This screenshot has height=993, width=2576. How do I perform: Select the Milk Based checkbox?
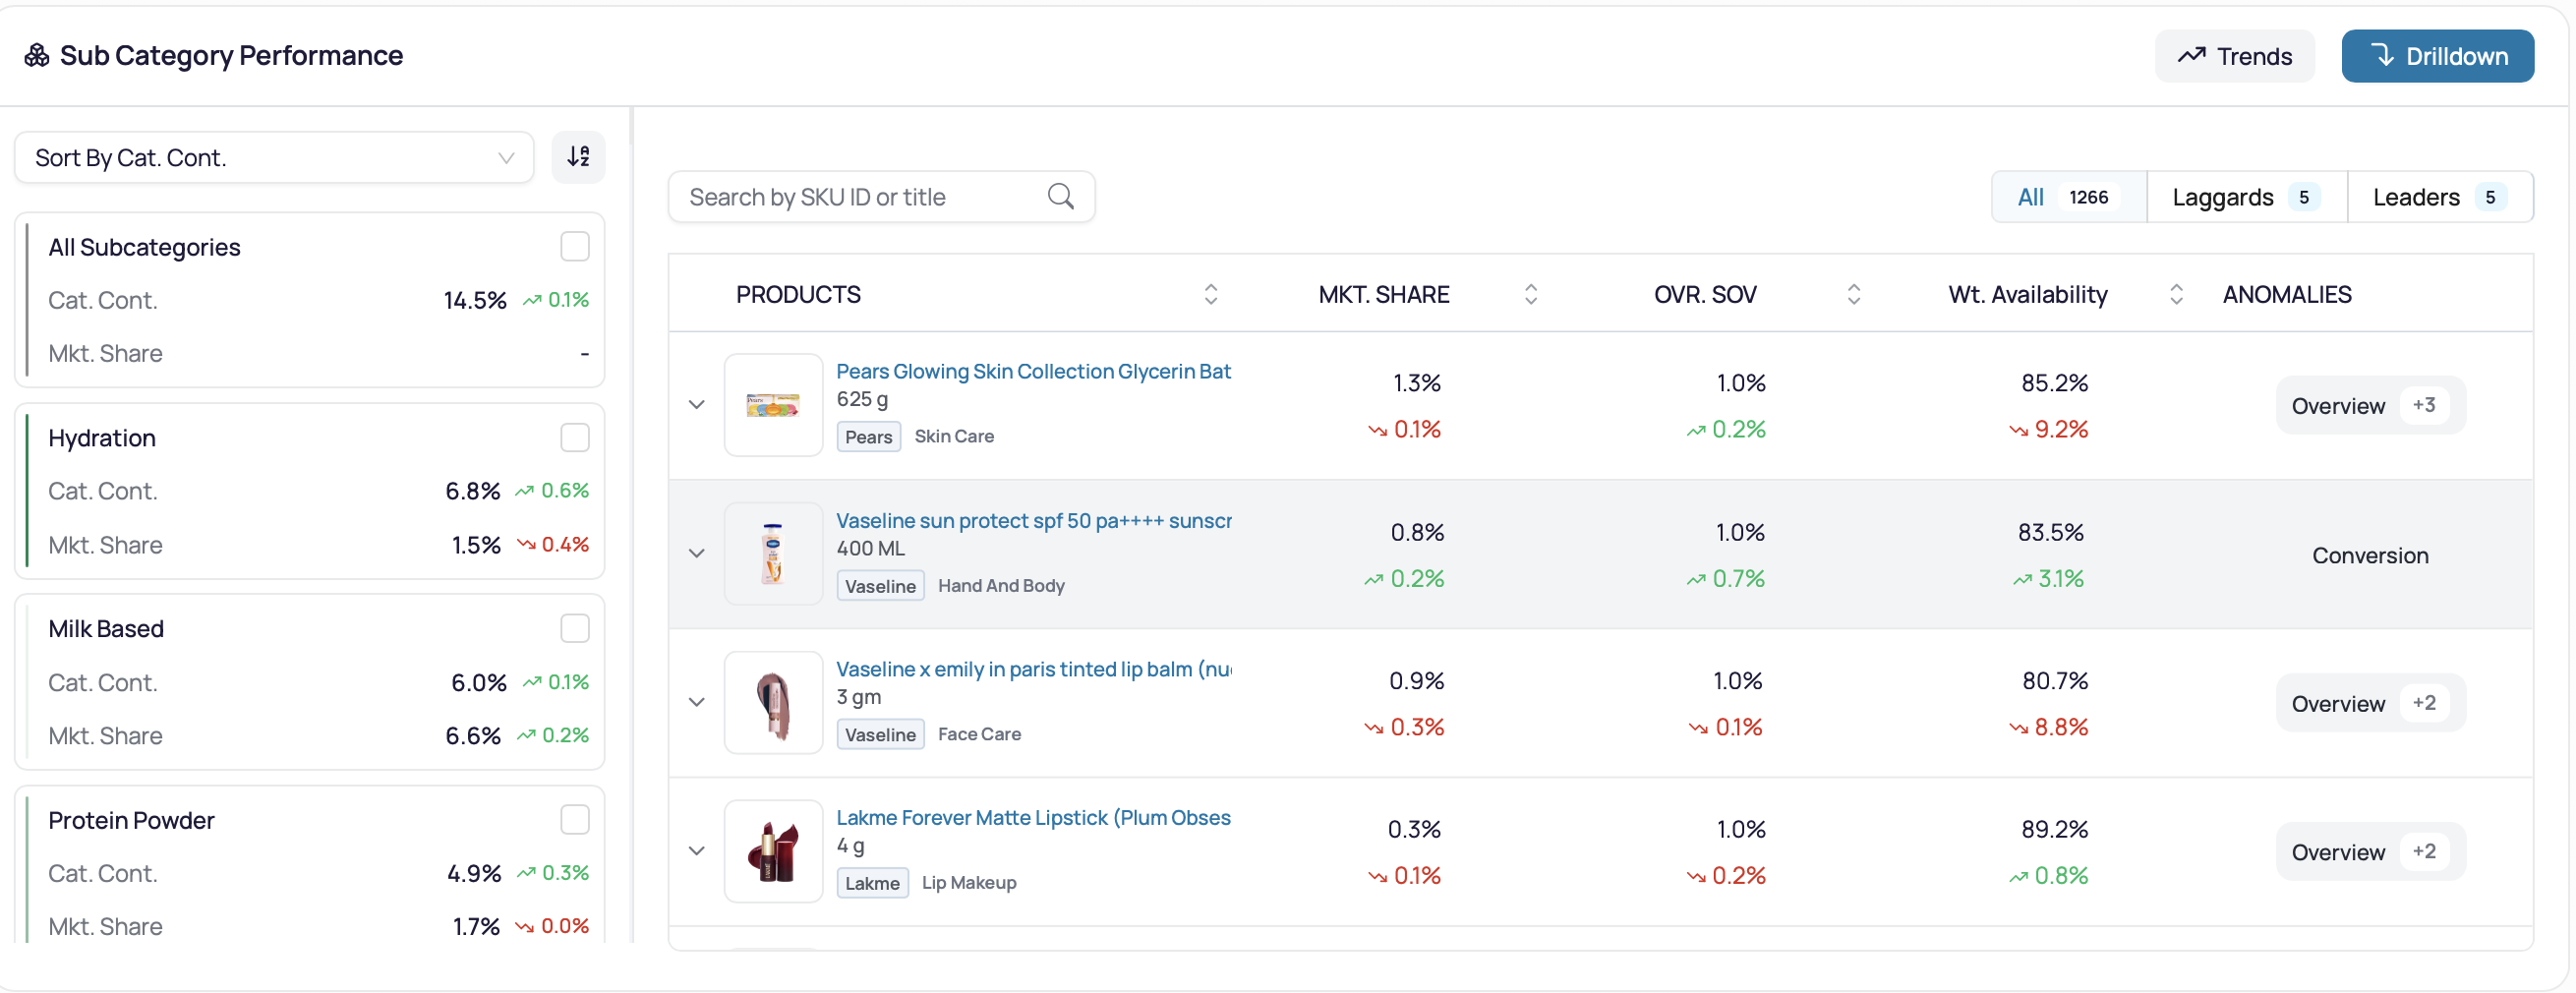point(574,628)
